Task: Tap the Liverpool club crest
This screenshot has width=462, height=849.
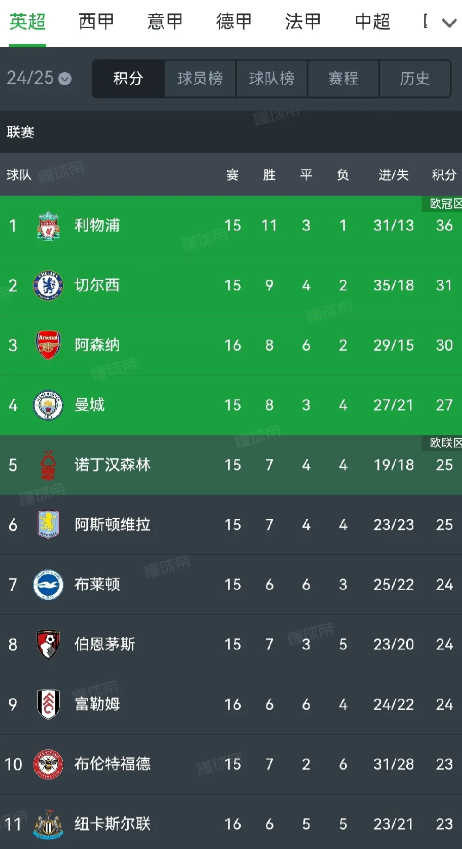Action: pyautogui.click(x=48, y=225)
